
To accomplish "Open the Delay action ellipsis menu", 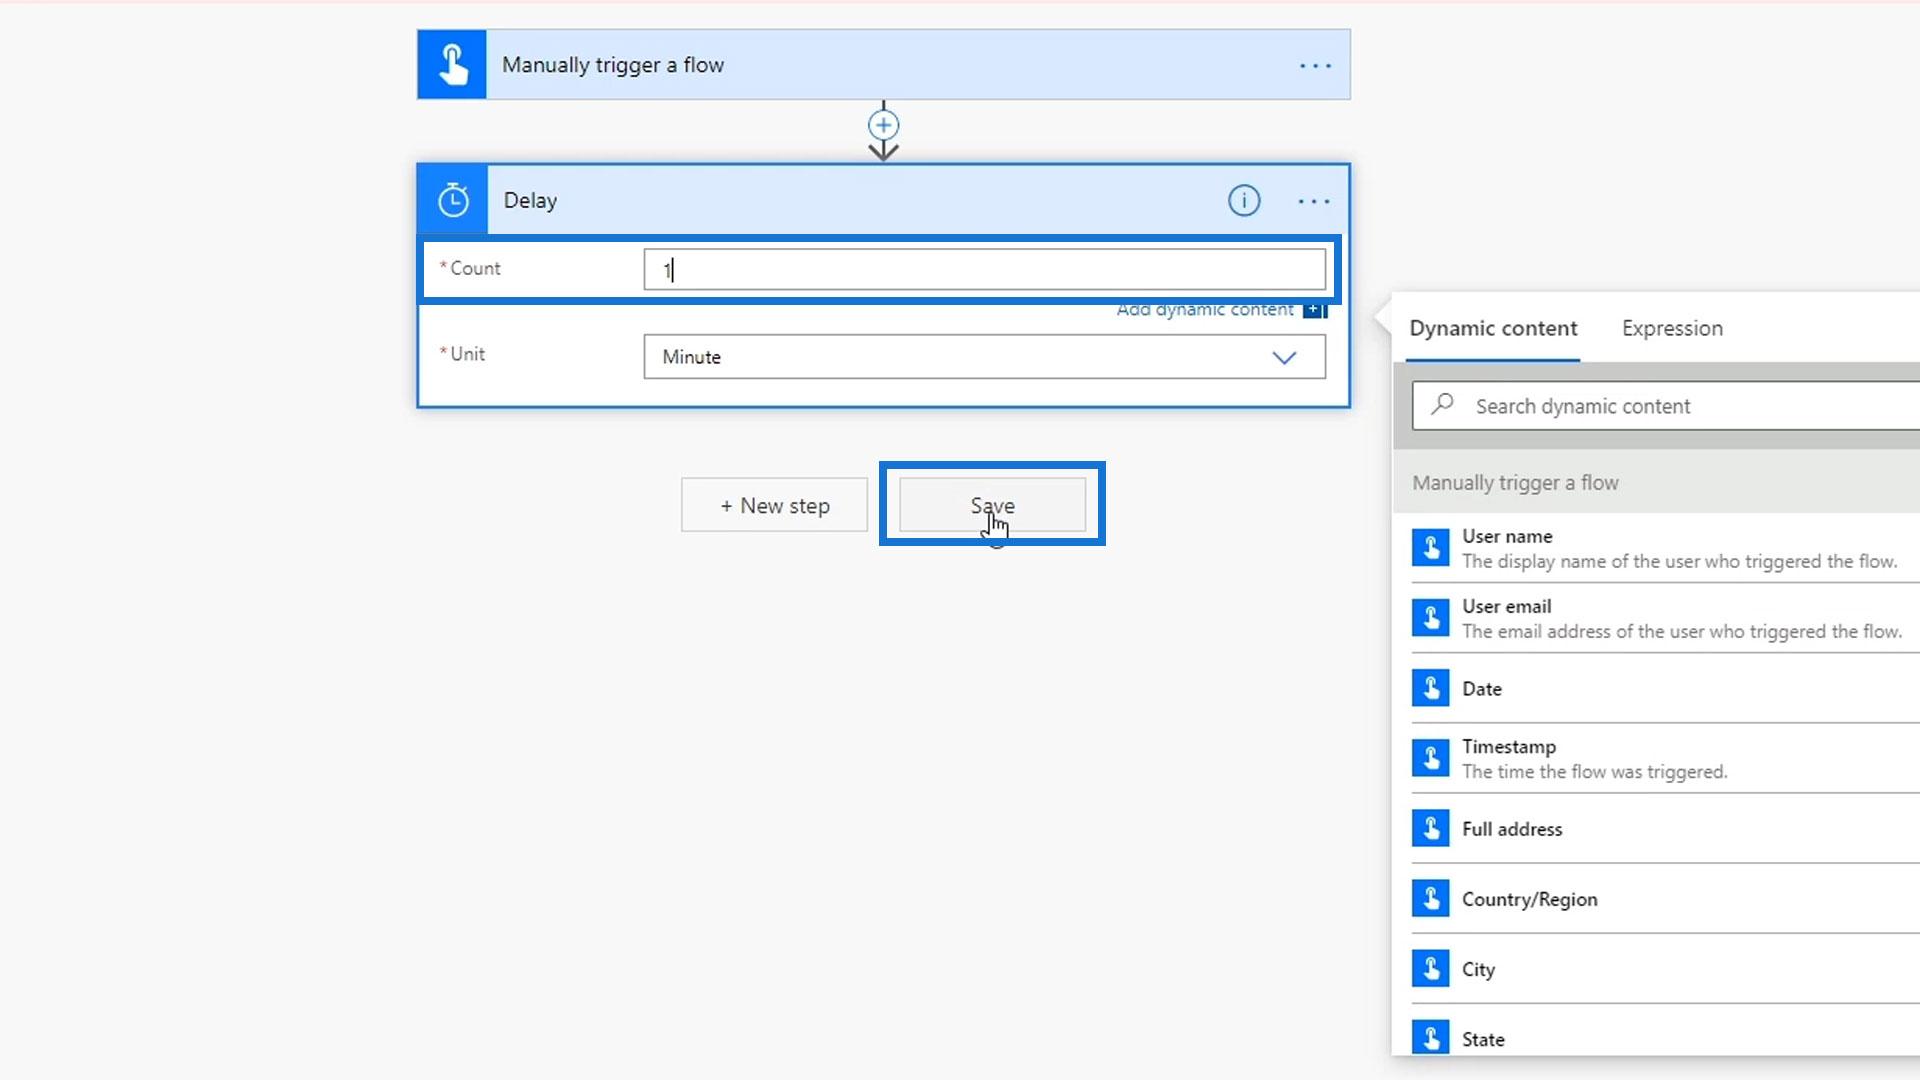I will pyautogui.click(x=1313, y=201).
